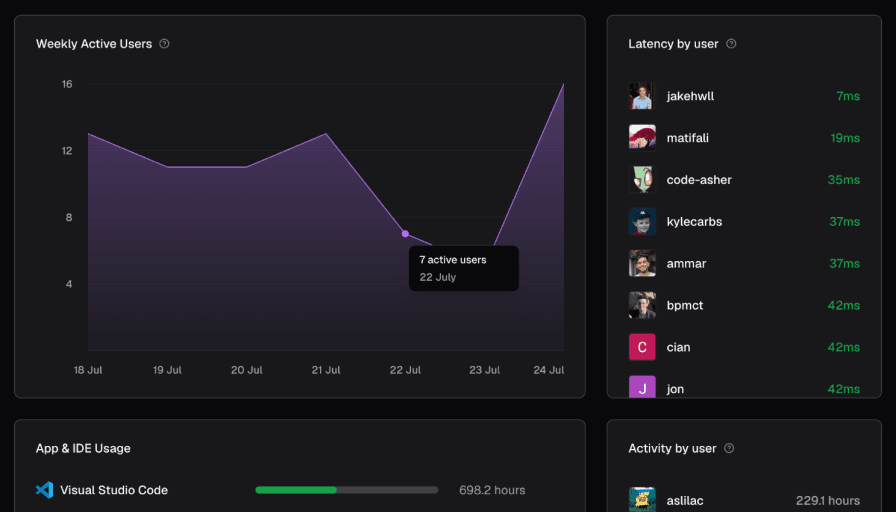The height and width of the screenshot is (512, 896).
Task: Click the cian username
Action: pos(678,347)
